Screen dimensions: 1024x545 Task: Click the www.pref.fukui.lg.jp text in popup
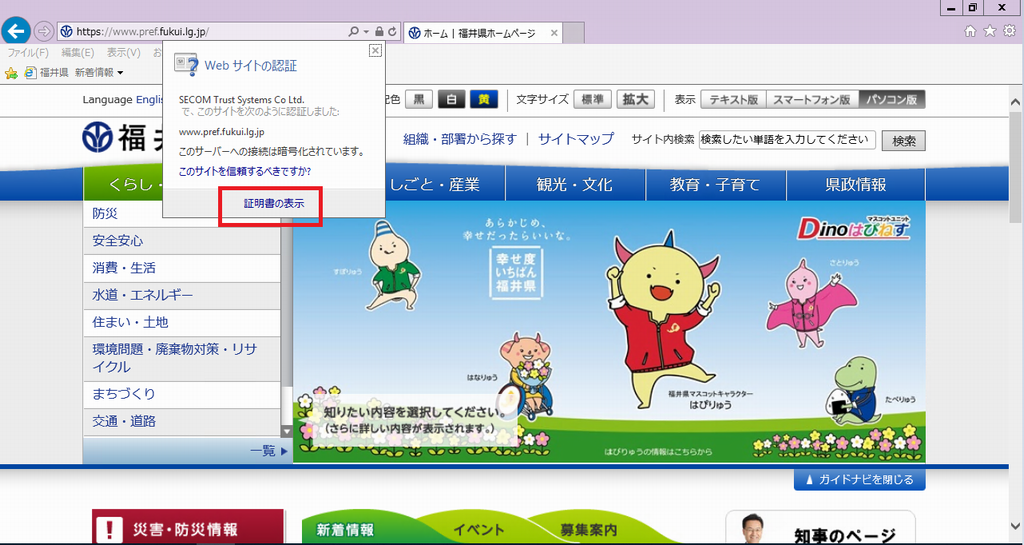(221, 132)
